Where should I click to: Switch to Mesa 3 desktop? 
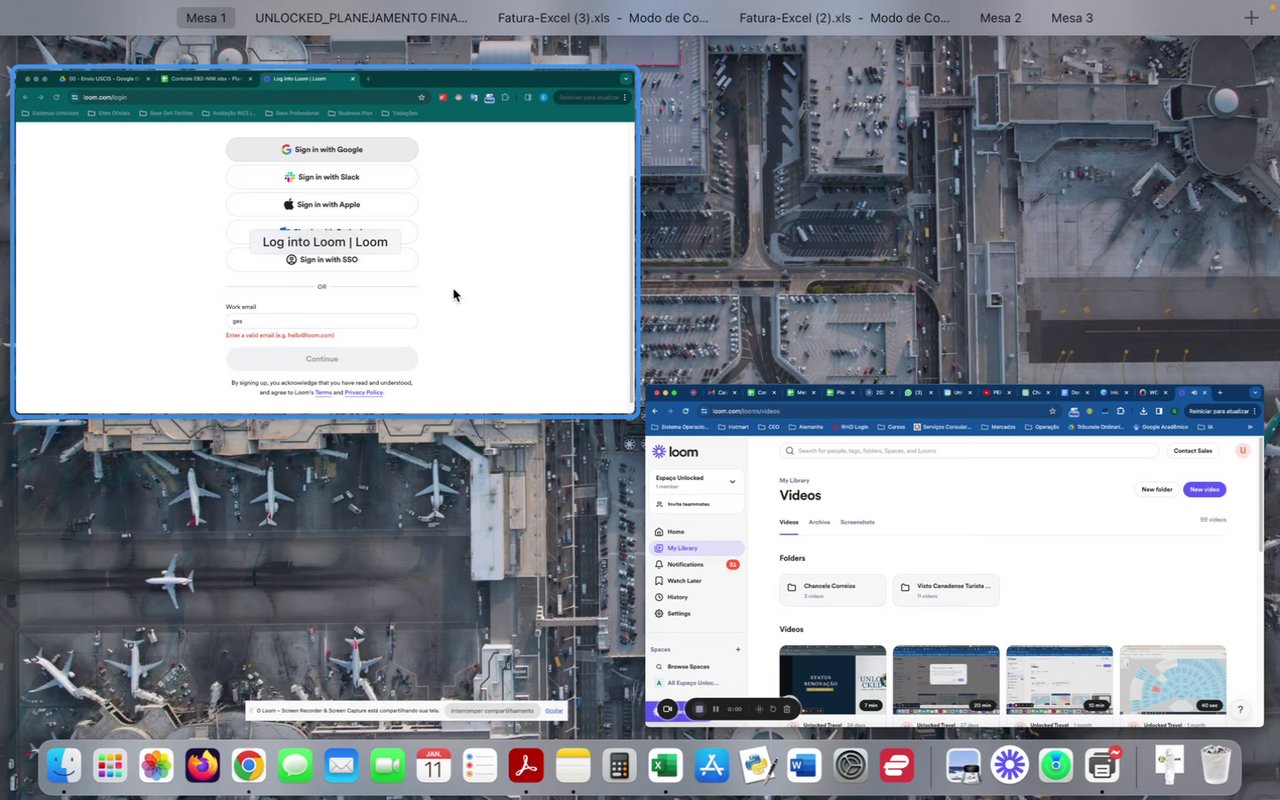pyautogui.click(x=1072, y=18)
